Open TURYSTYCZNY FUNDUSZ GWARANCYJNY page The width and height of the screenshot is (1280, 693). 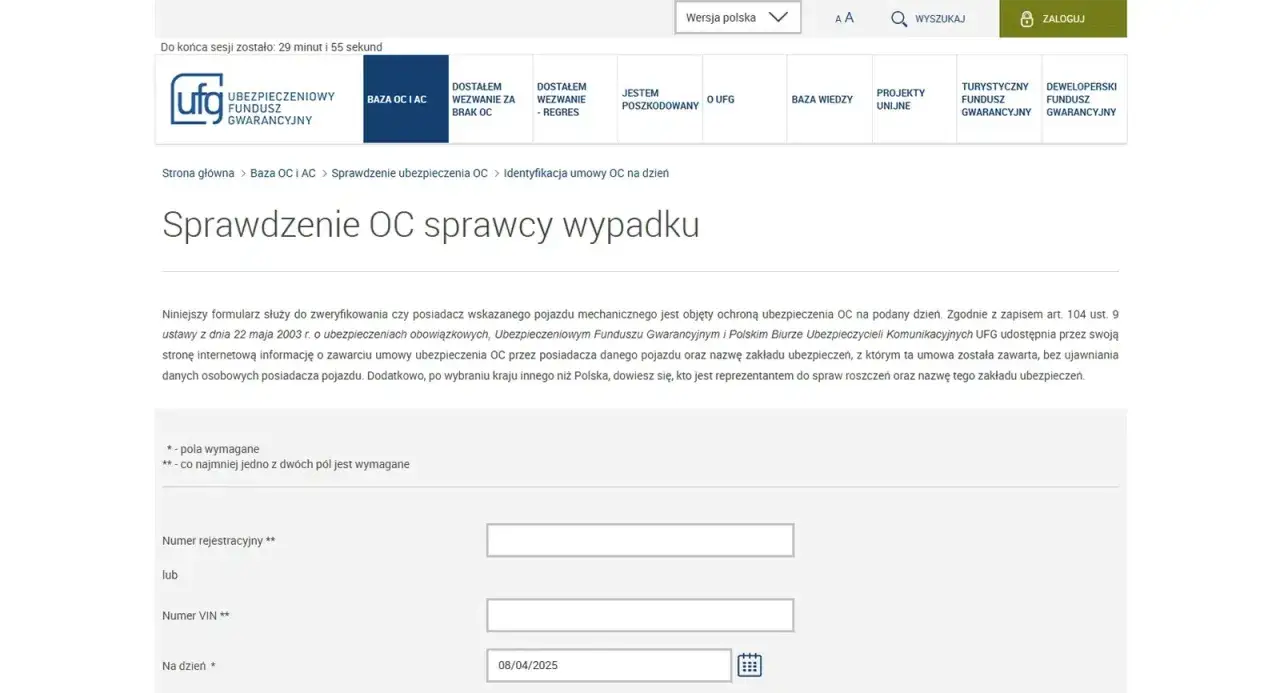click(997, 99)
